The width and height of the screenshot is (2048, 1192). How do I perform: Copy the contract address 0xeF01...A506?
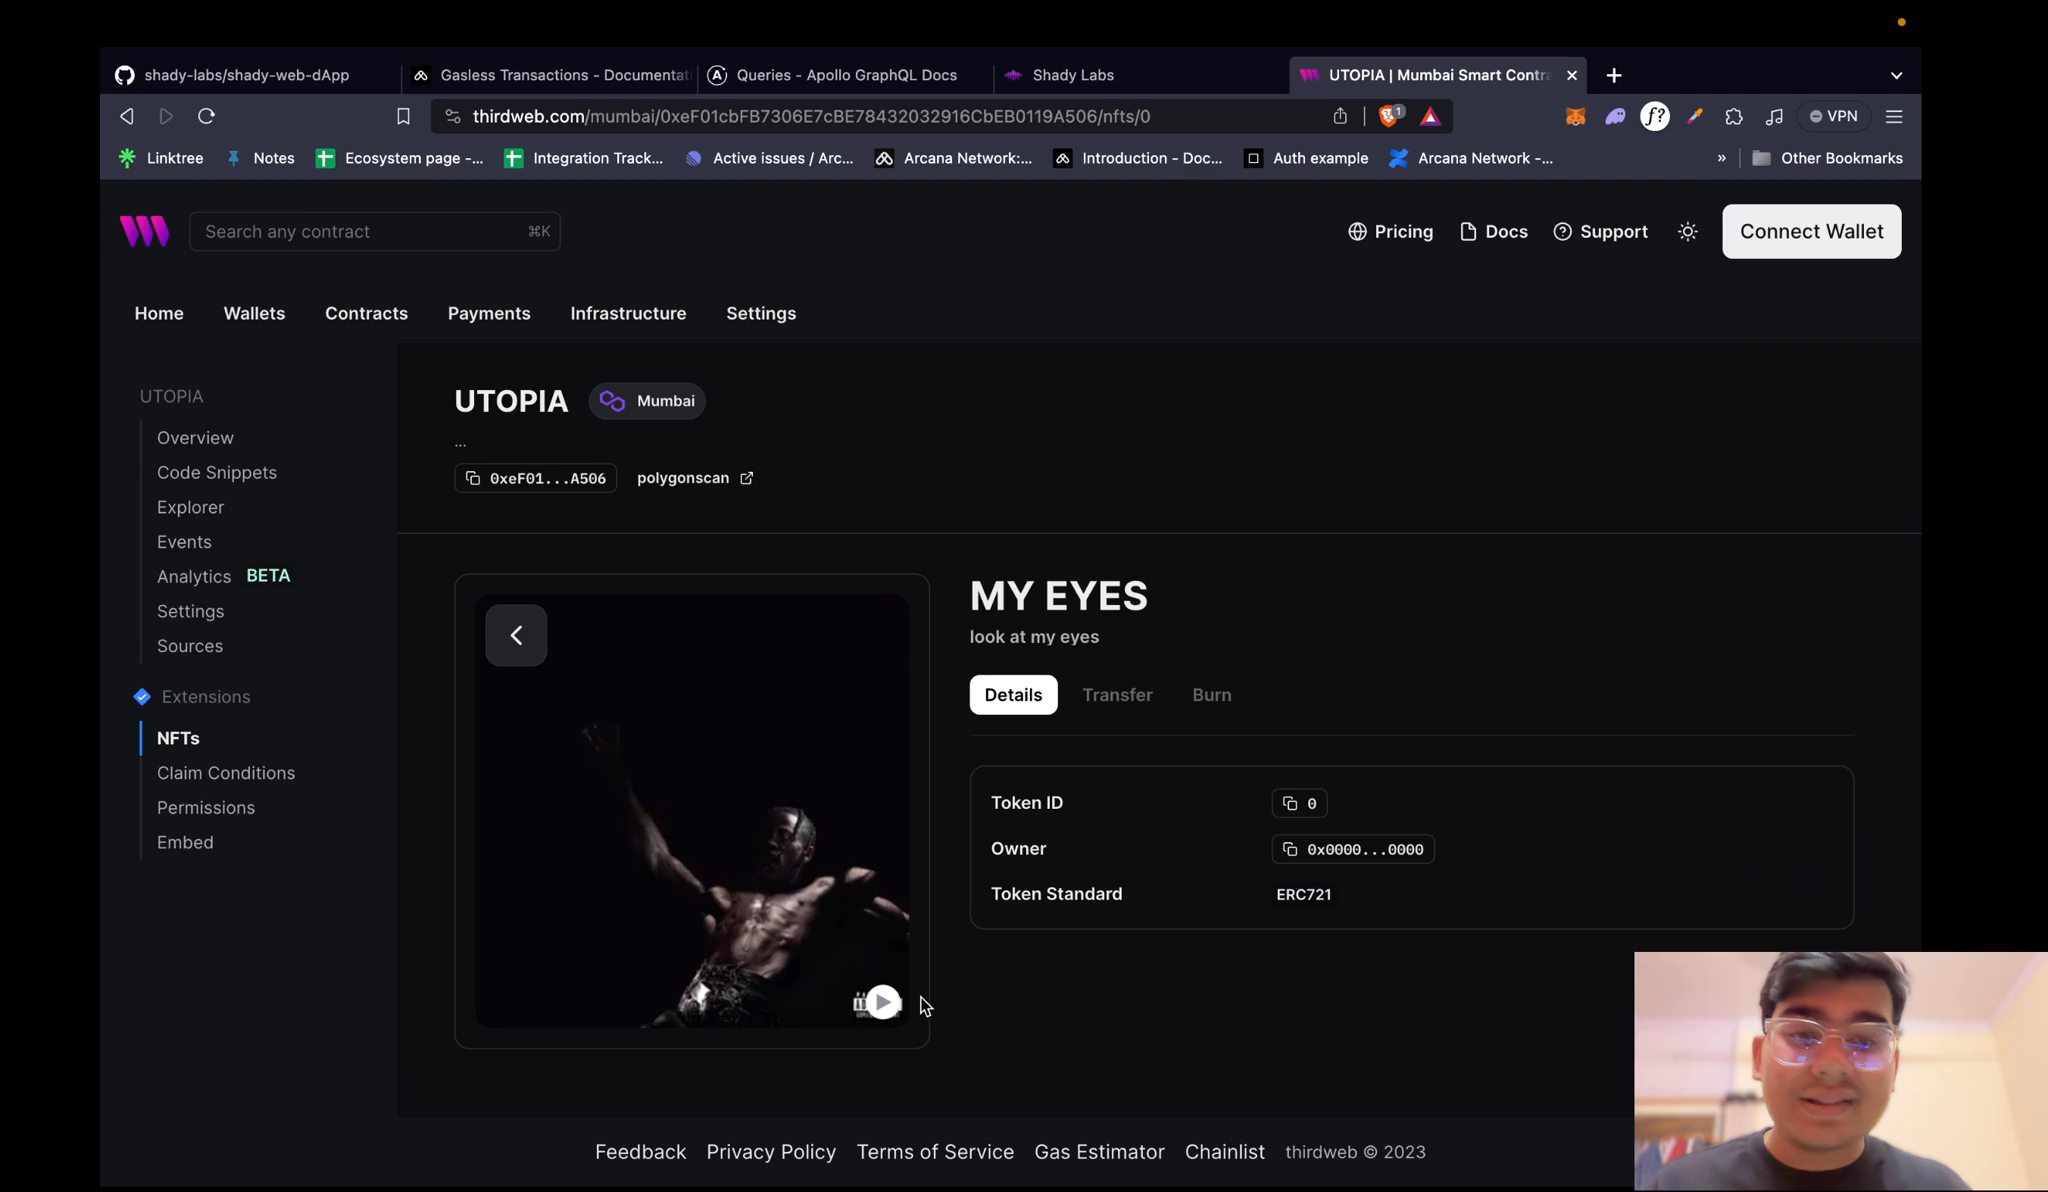coord(536,478)
